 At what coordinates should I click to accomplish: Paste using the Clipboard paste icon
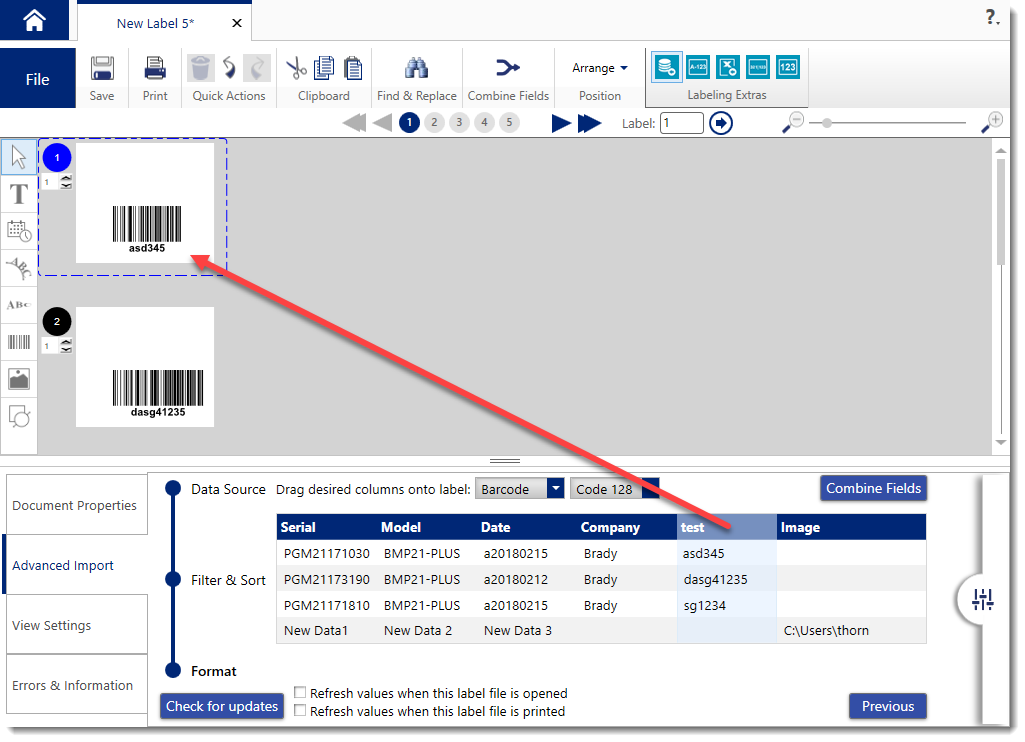click(353, 68)
